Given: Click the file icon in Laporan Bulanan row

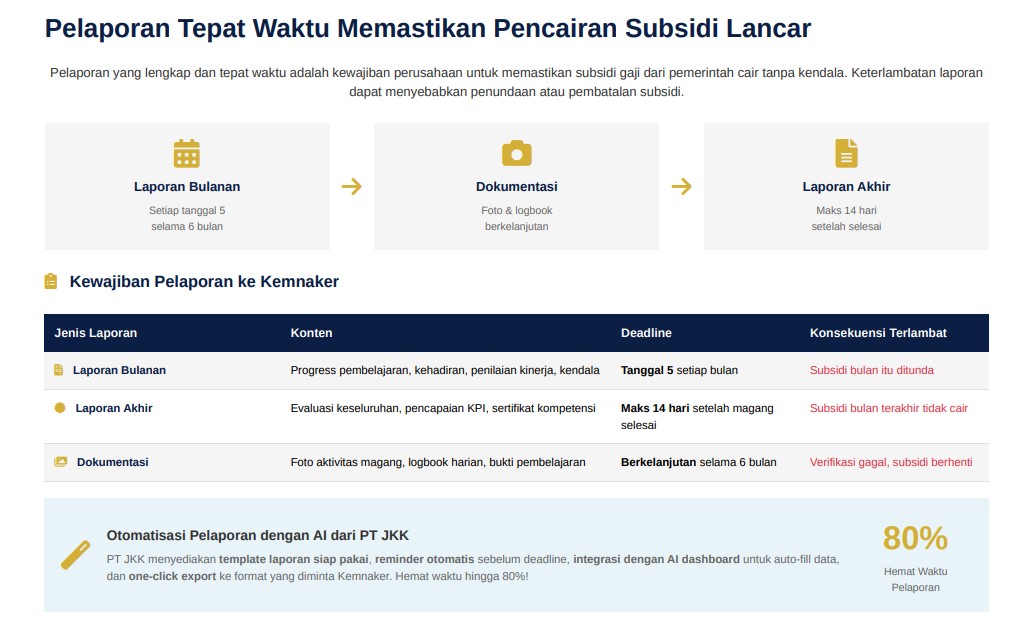Looking at the screenshot, I should [58, 370].
